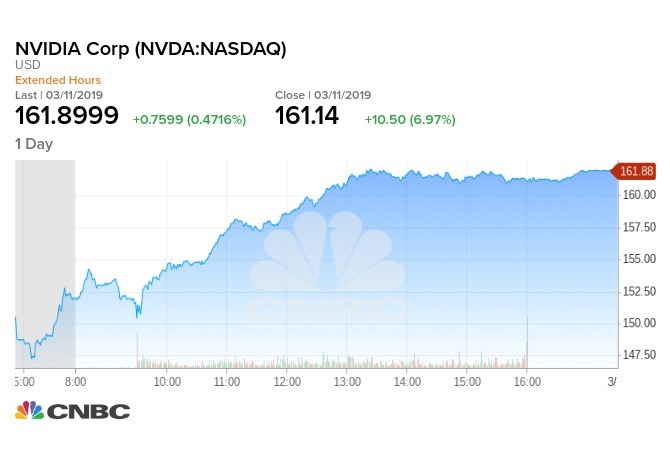Click the red 161.88 current price tag
Screen dimensions: 670x450
[x=637, y=171]
